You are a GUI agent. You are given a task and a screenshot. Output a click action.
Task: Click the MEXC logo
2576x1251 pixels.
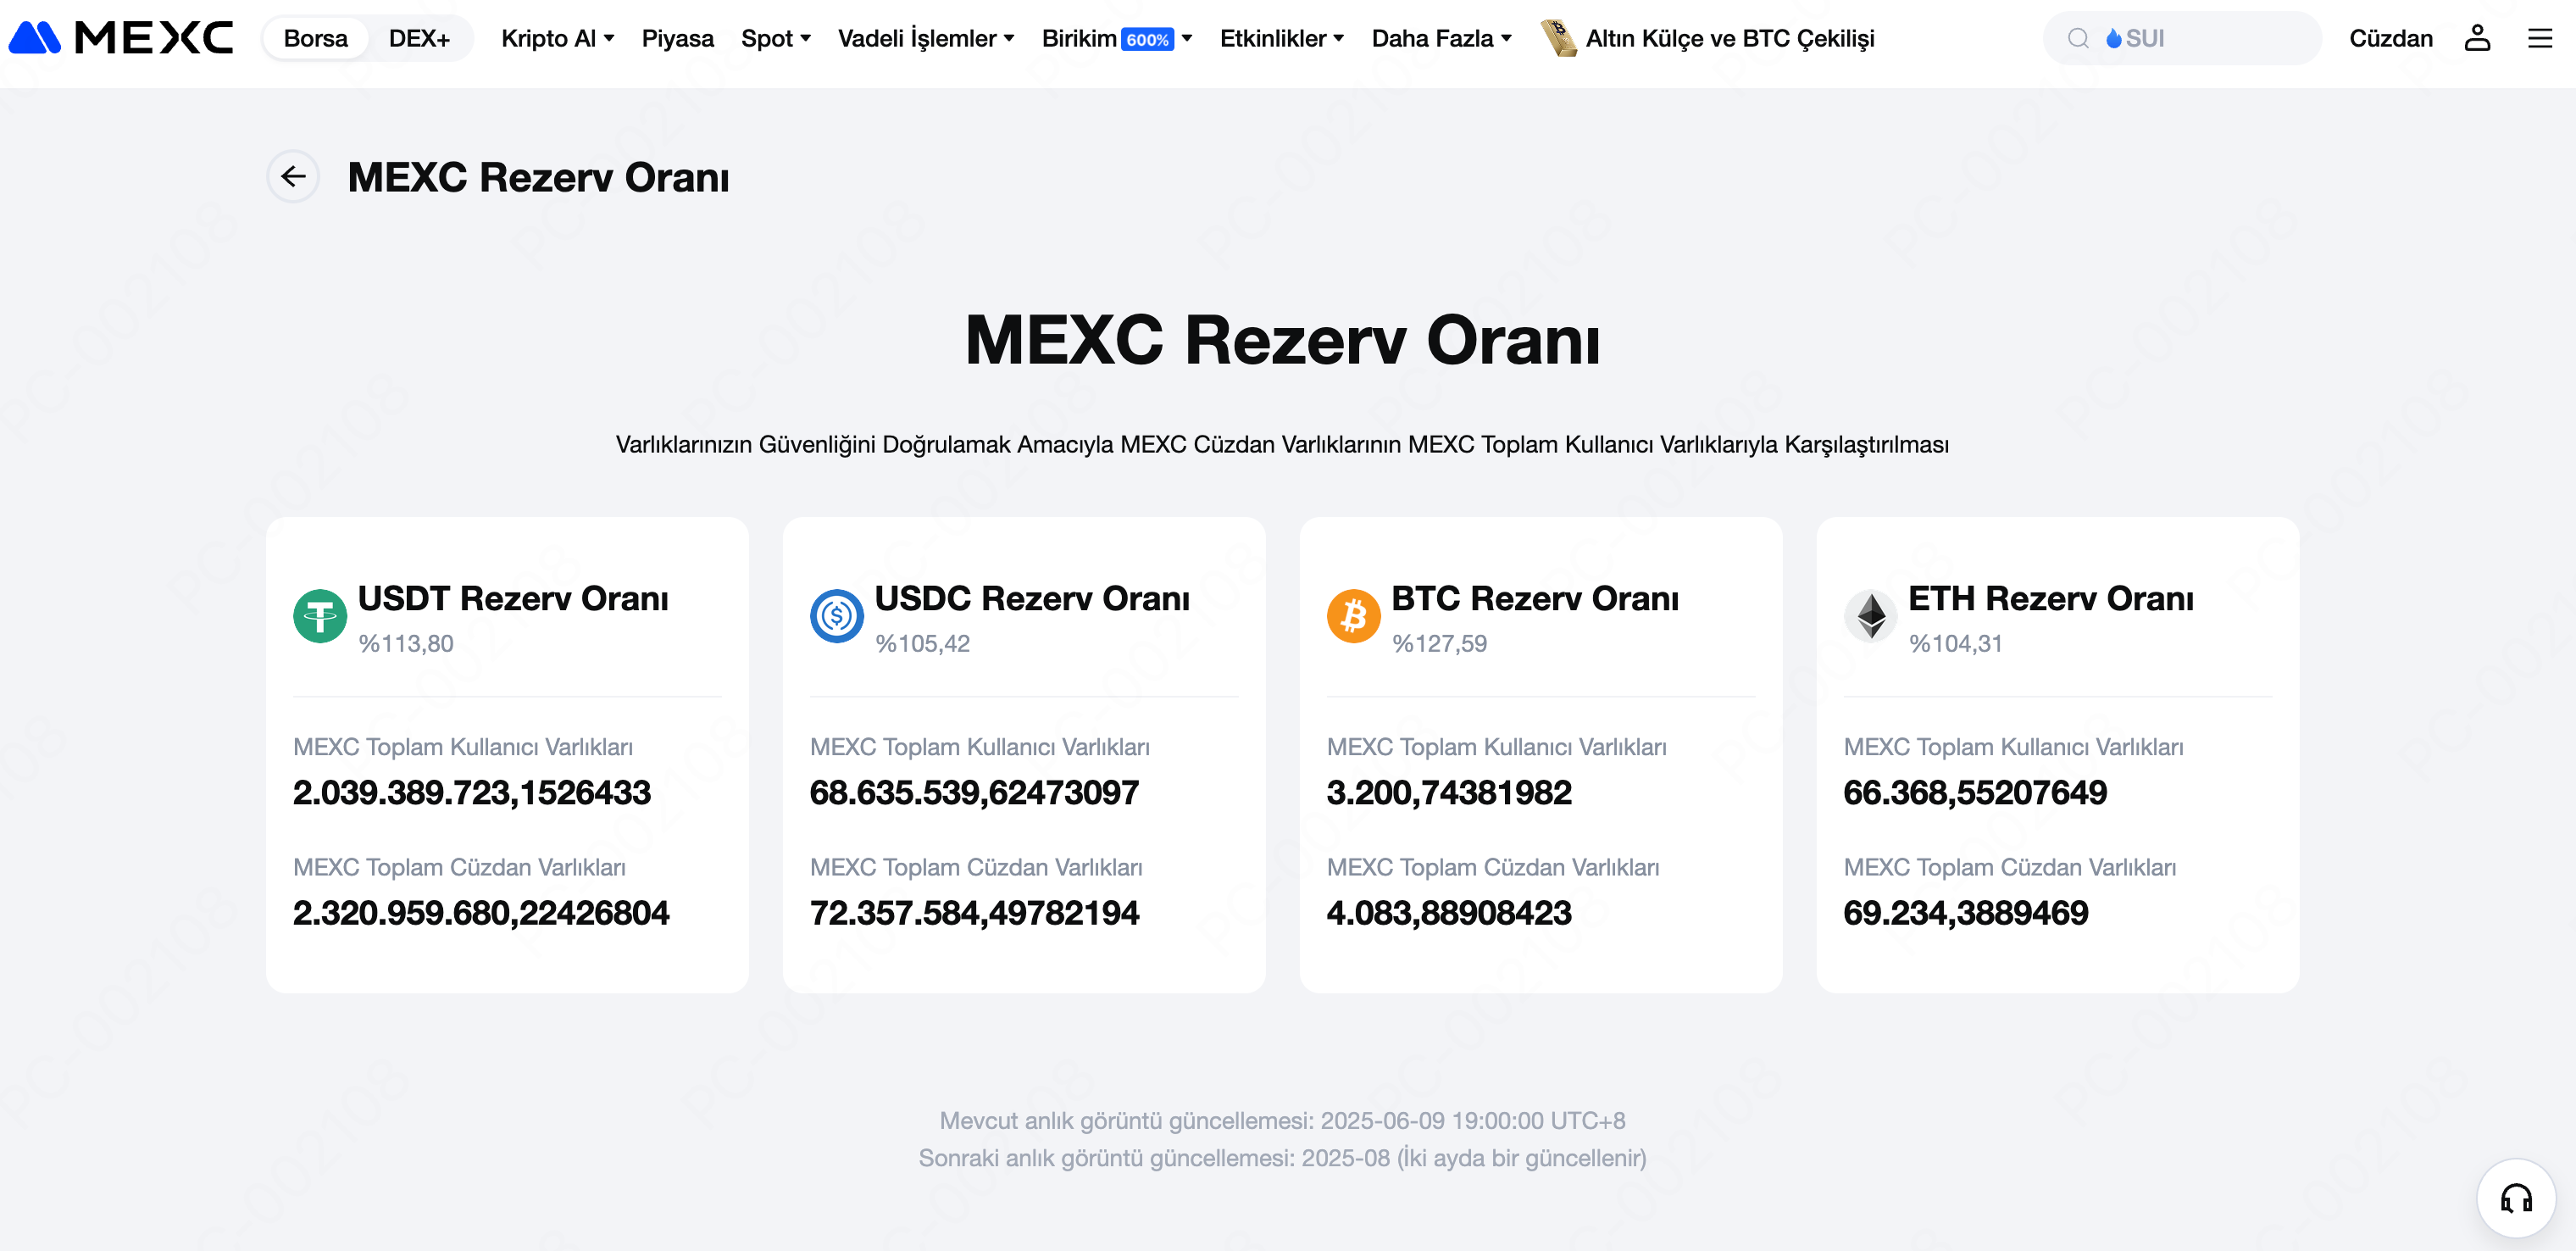(x=121, y=38)
